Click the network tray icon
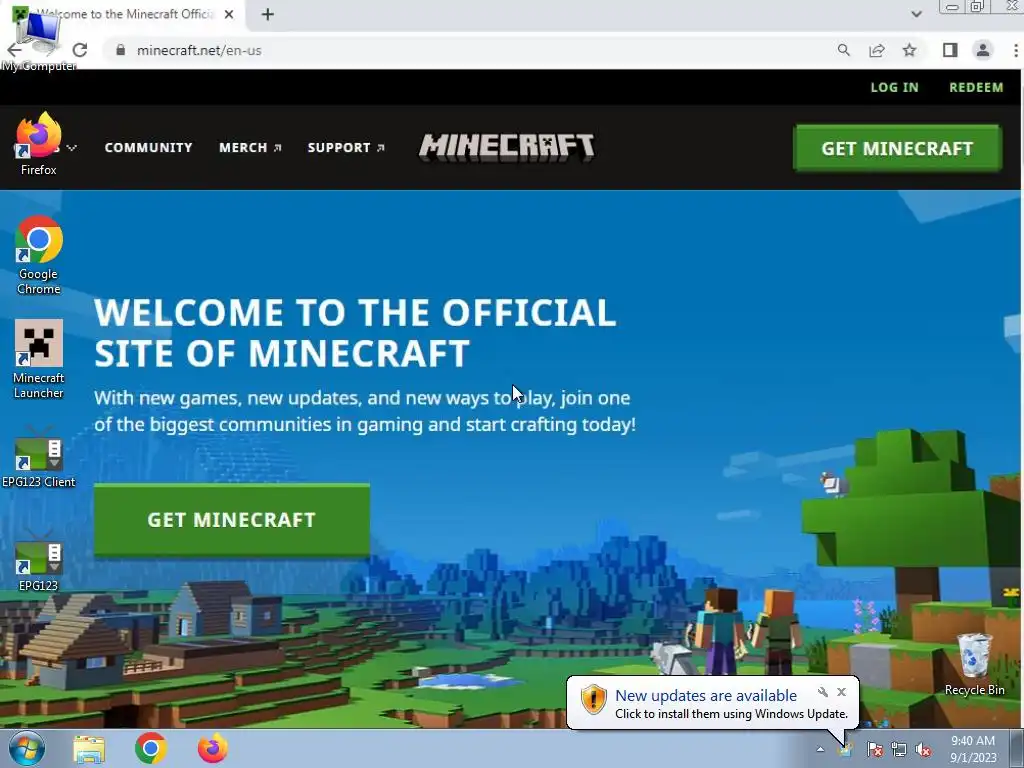The image size is (1024, 768). click(x=899, y=749)
